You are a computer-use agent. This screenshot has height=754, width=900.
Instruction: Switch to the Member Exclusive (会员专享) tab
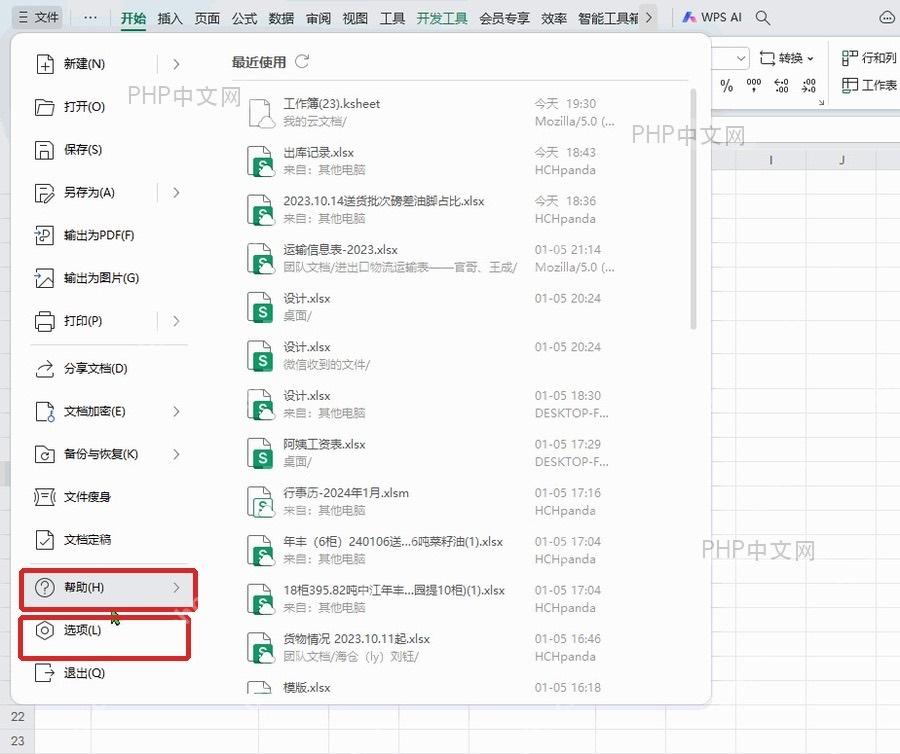(505, 18)
